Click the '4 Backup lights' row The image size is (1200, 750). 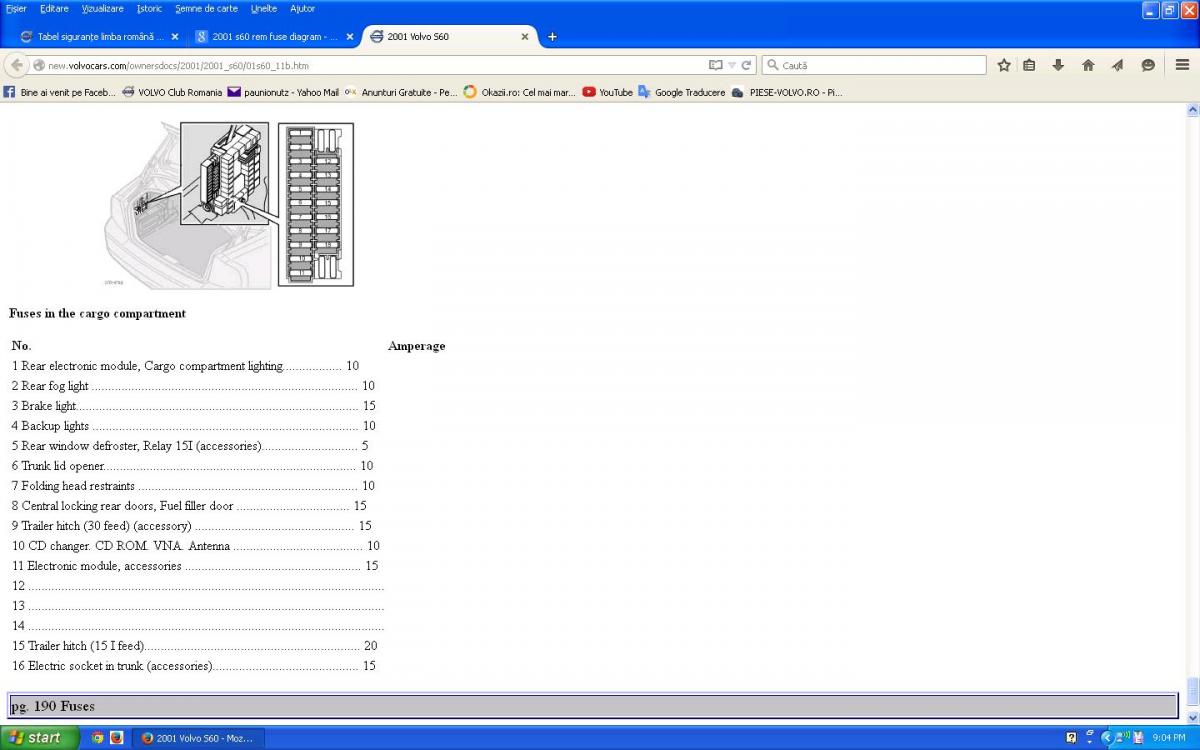(193, 426)
